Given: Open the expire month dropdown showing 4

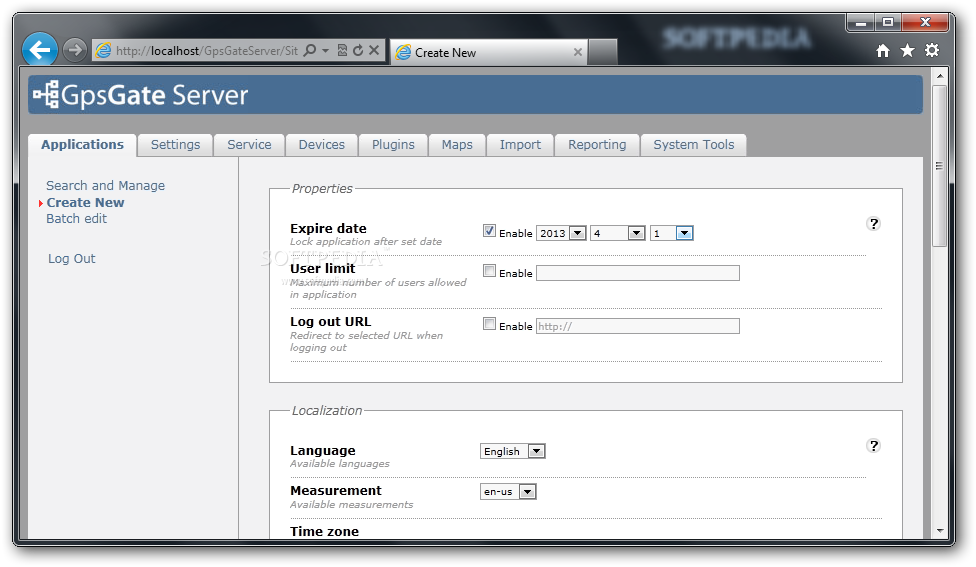Looking at the screenshot, I should (617, 233).
